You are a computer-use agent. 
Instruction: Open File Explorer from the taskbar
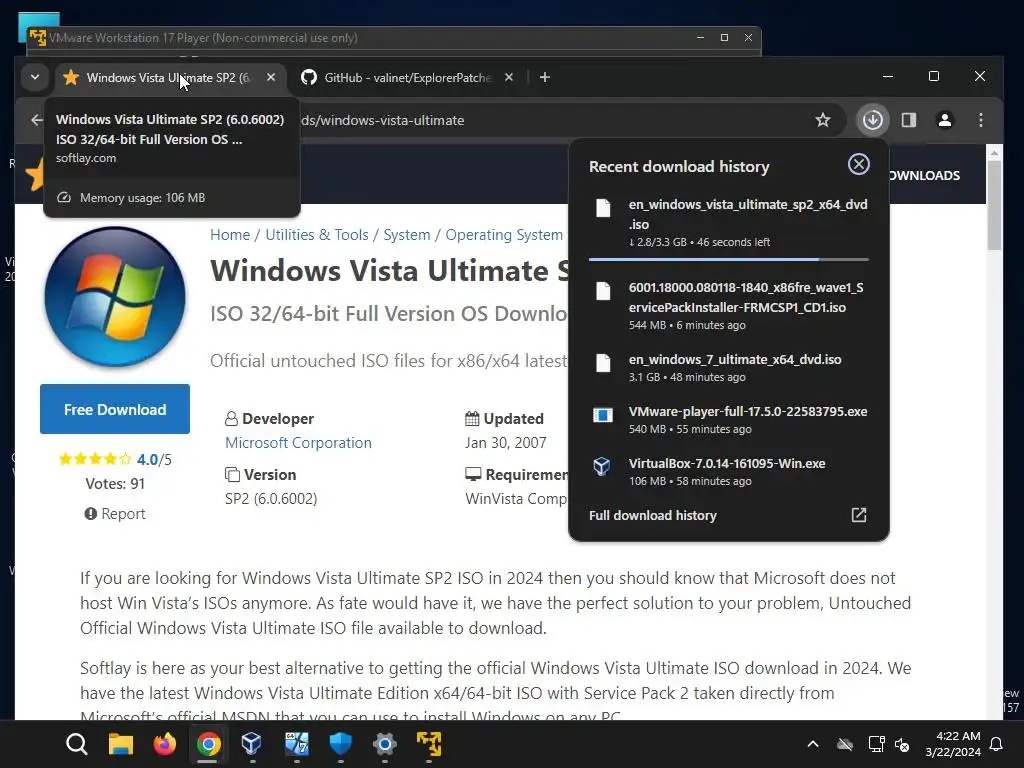point(121,744)
